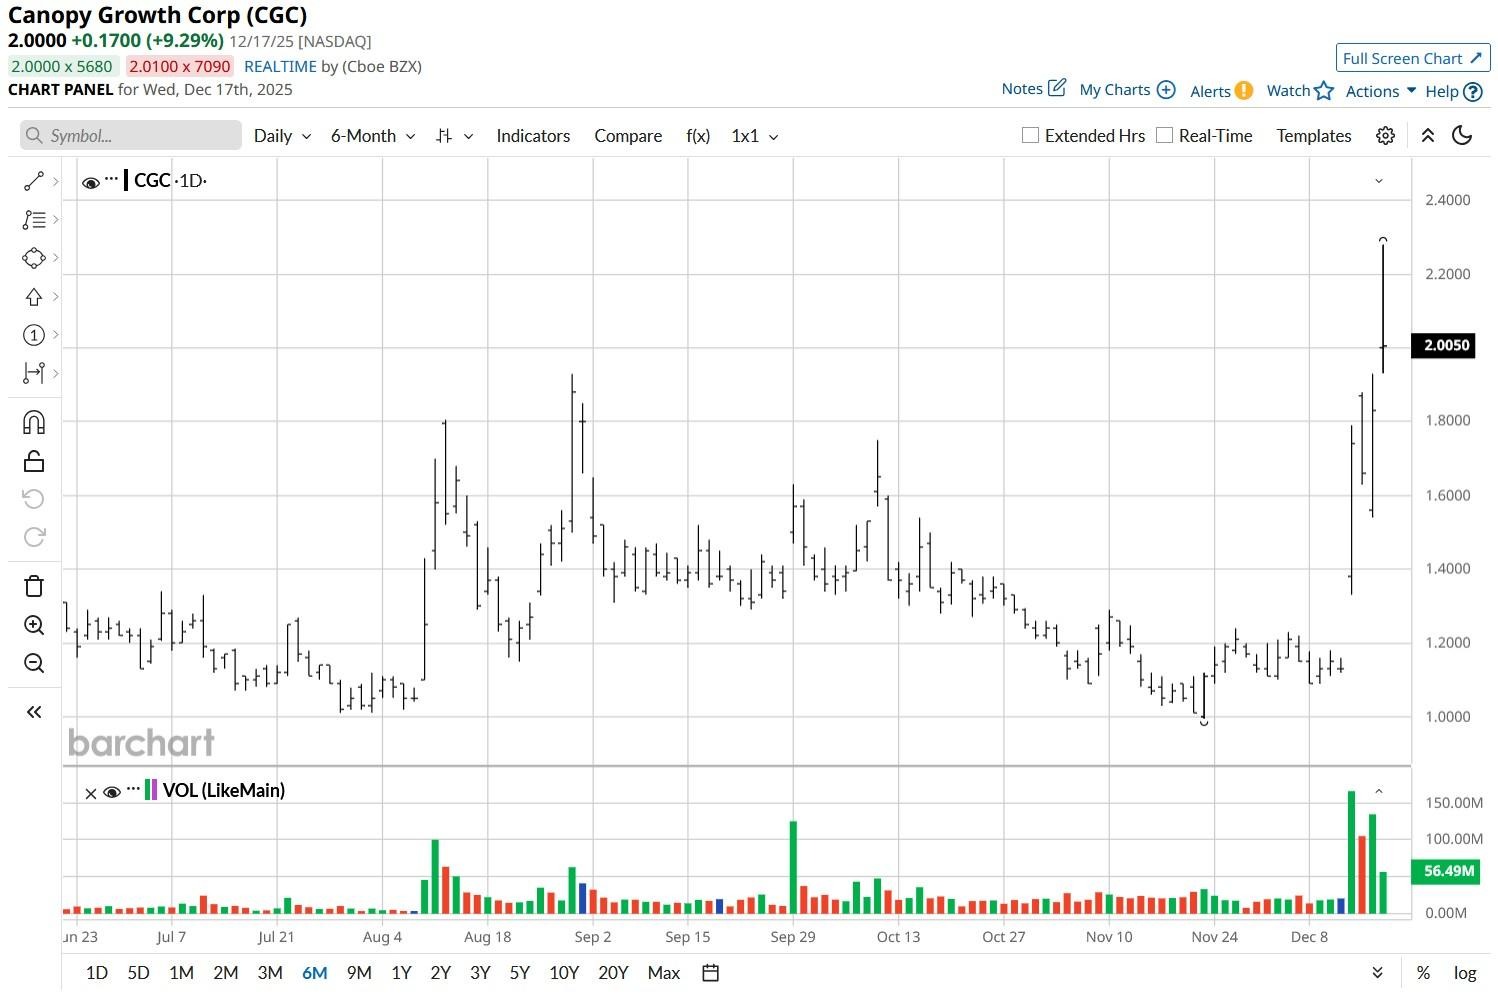
Task: Click the VOL indicator color swatch
Action: pyautogui.click(x=151, y=790)
